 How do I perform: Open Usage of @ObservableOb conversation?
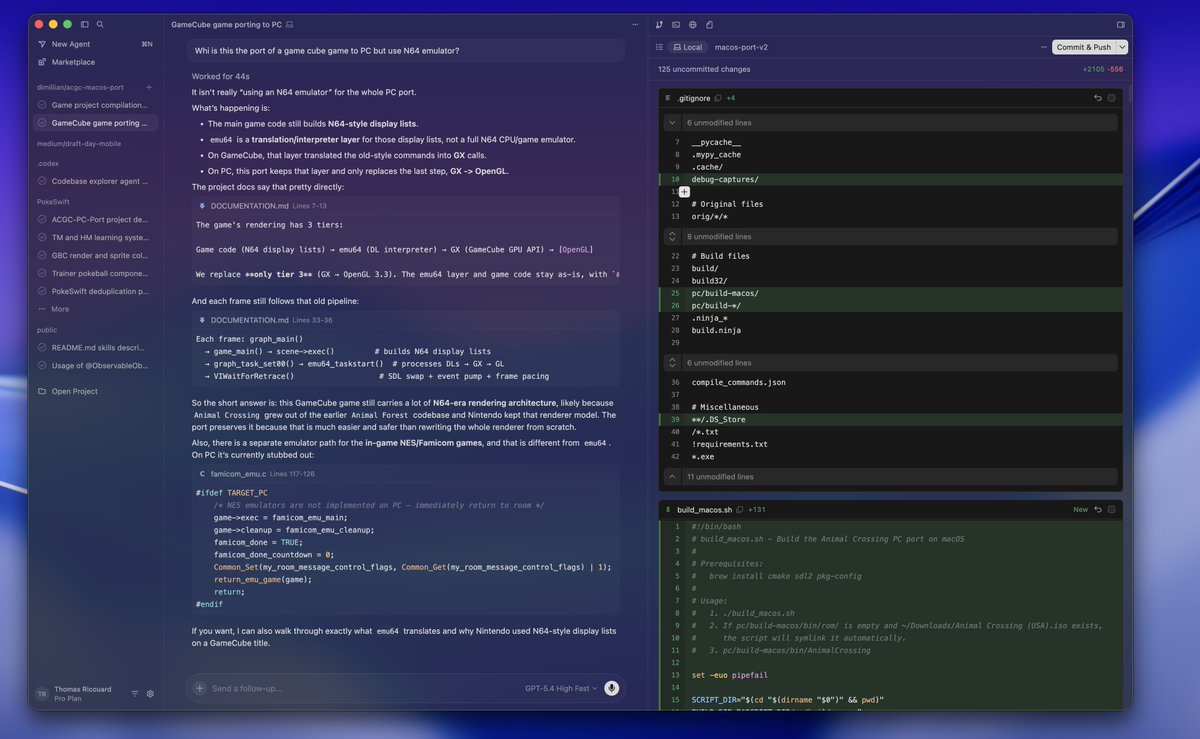[95, 365]
